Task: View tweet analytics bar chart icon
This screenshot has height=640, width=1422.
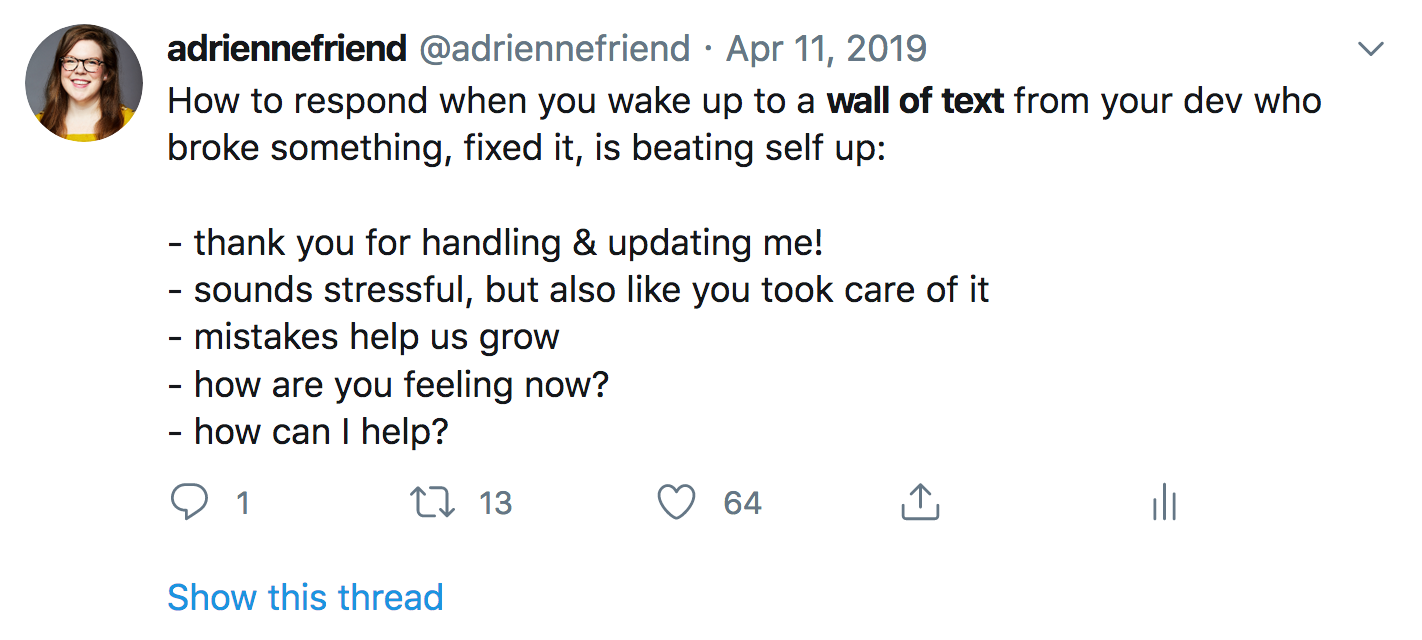Action: click(1163, 502)
